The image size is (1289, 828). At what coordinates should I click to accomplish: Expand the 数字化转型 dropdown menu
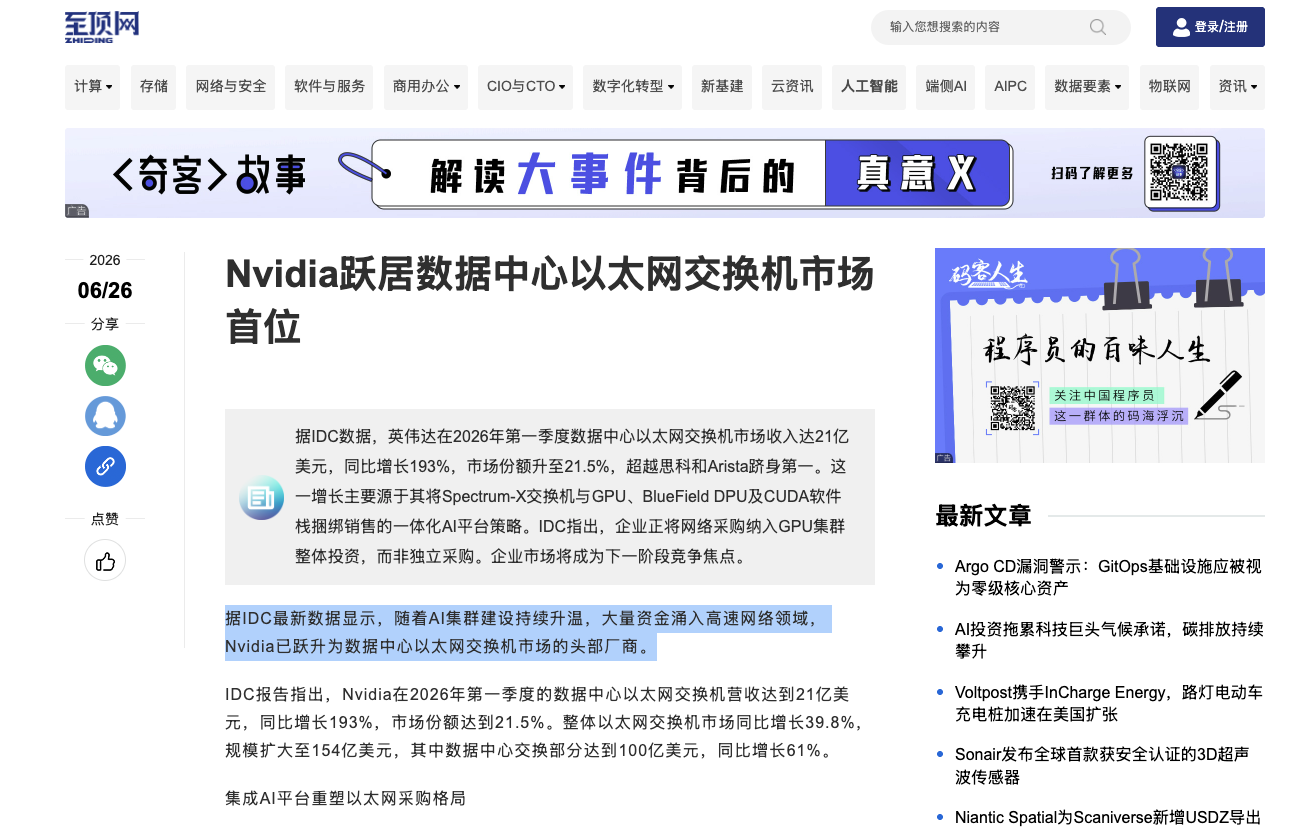(x=633, y=87)
